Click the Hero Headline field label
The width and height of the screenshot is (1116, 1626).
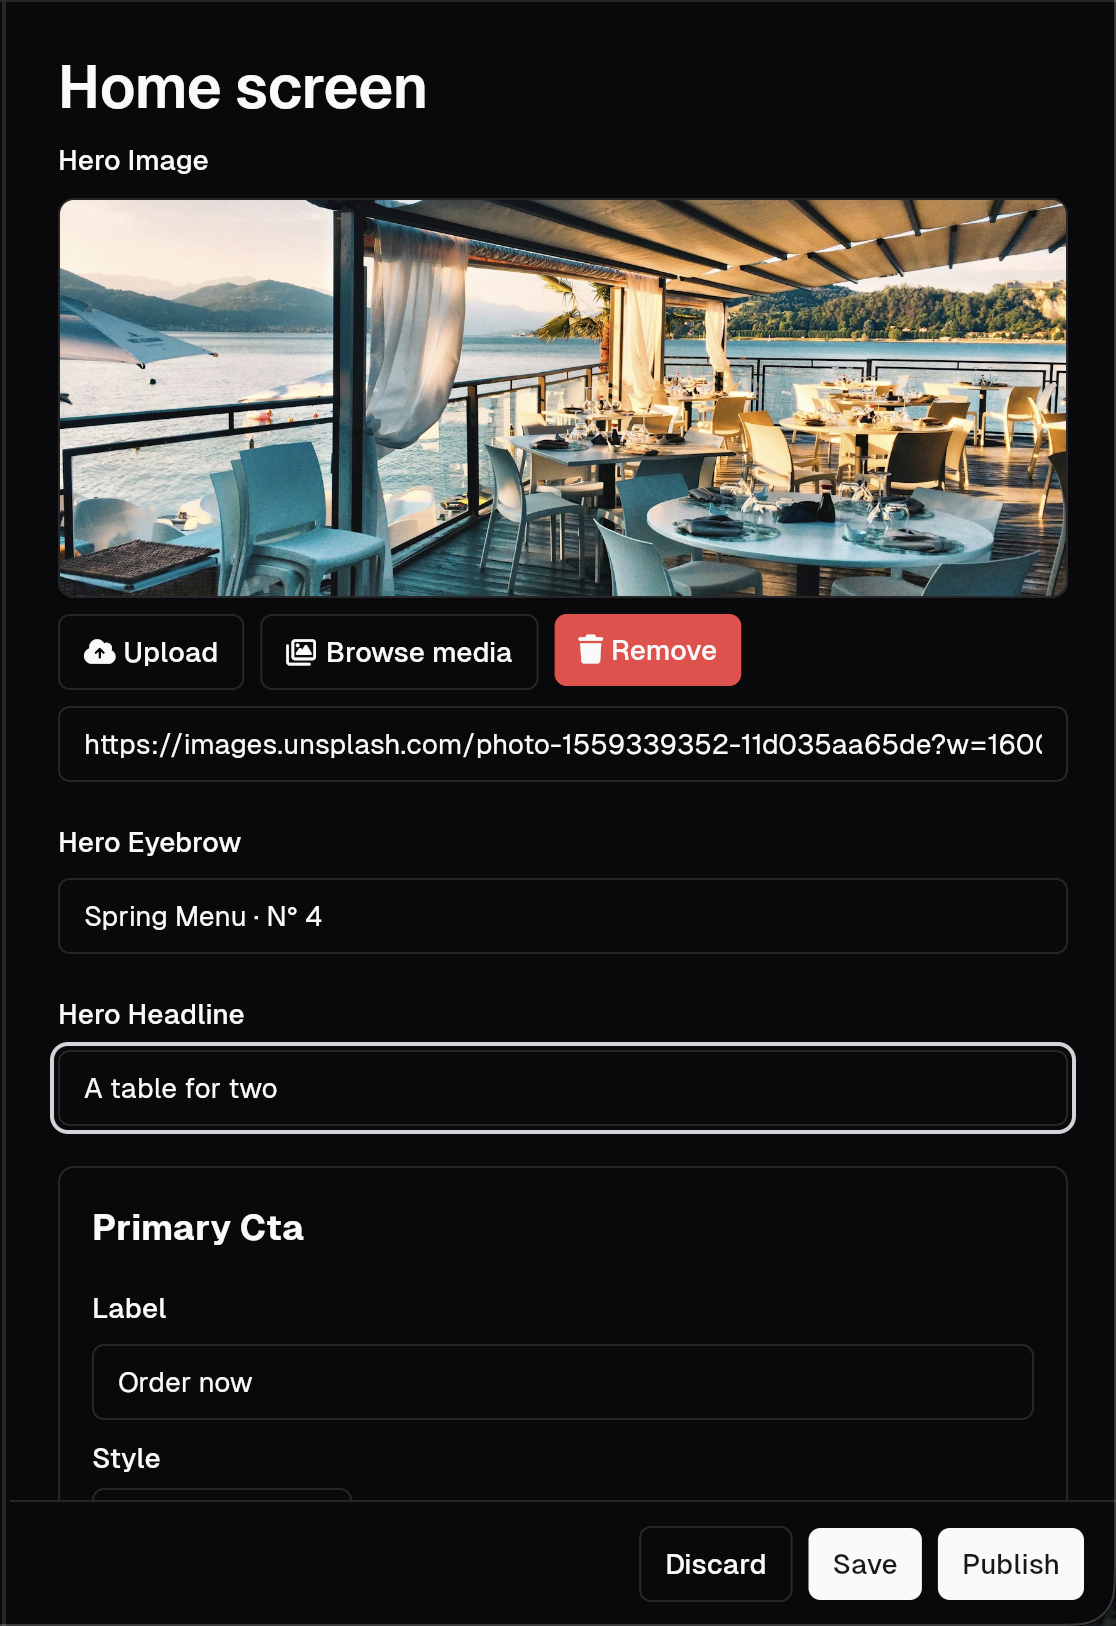(x=152, y=1014)
